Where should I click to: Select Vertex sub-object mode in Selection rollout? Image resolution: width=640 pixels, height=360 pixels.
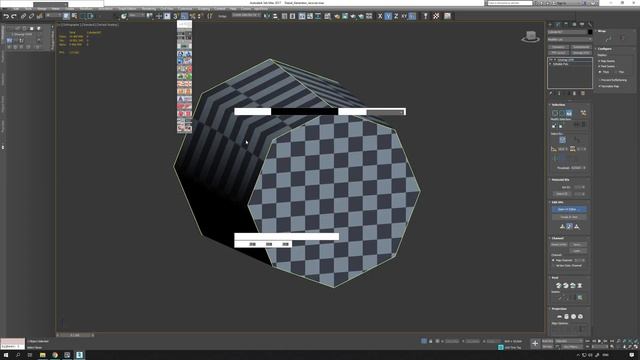click(x=555, y=113)
